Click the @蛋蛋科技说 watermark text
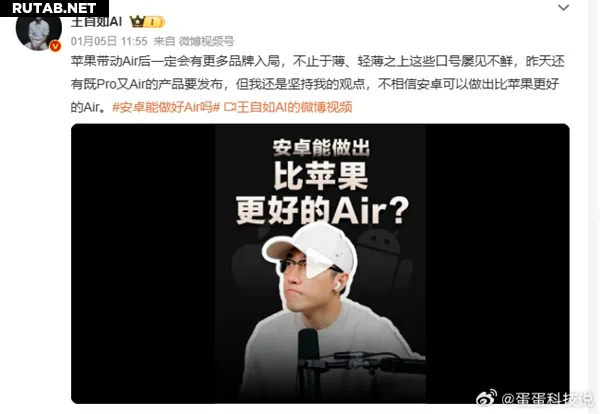Image resolution: width=600 pixels, height=414 pixels. [546, 399]
